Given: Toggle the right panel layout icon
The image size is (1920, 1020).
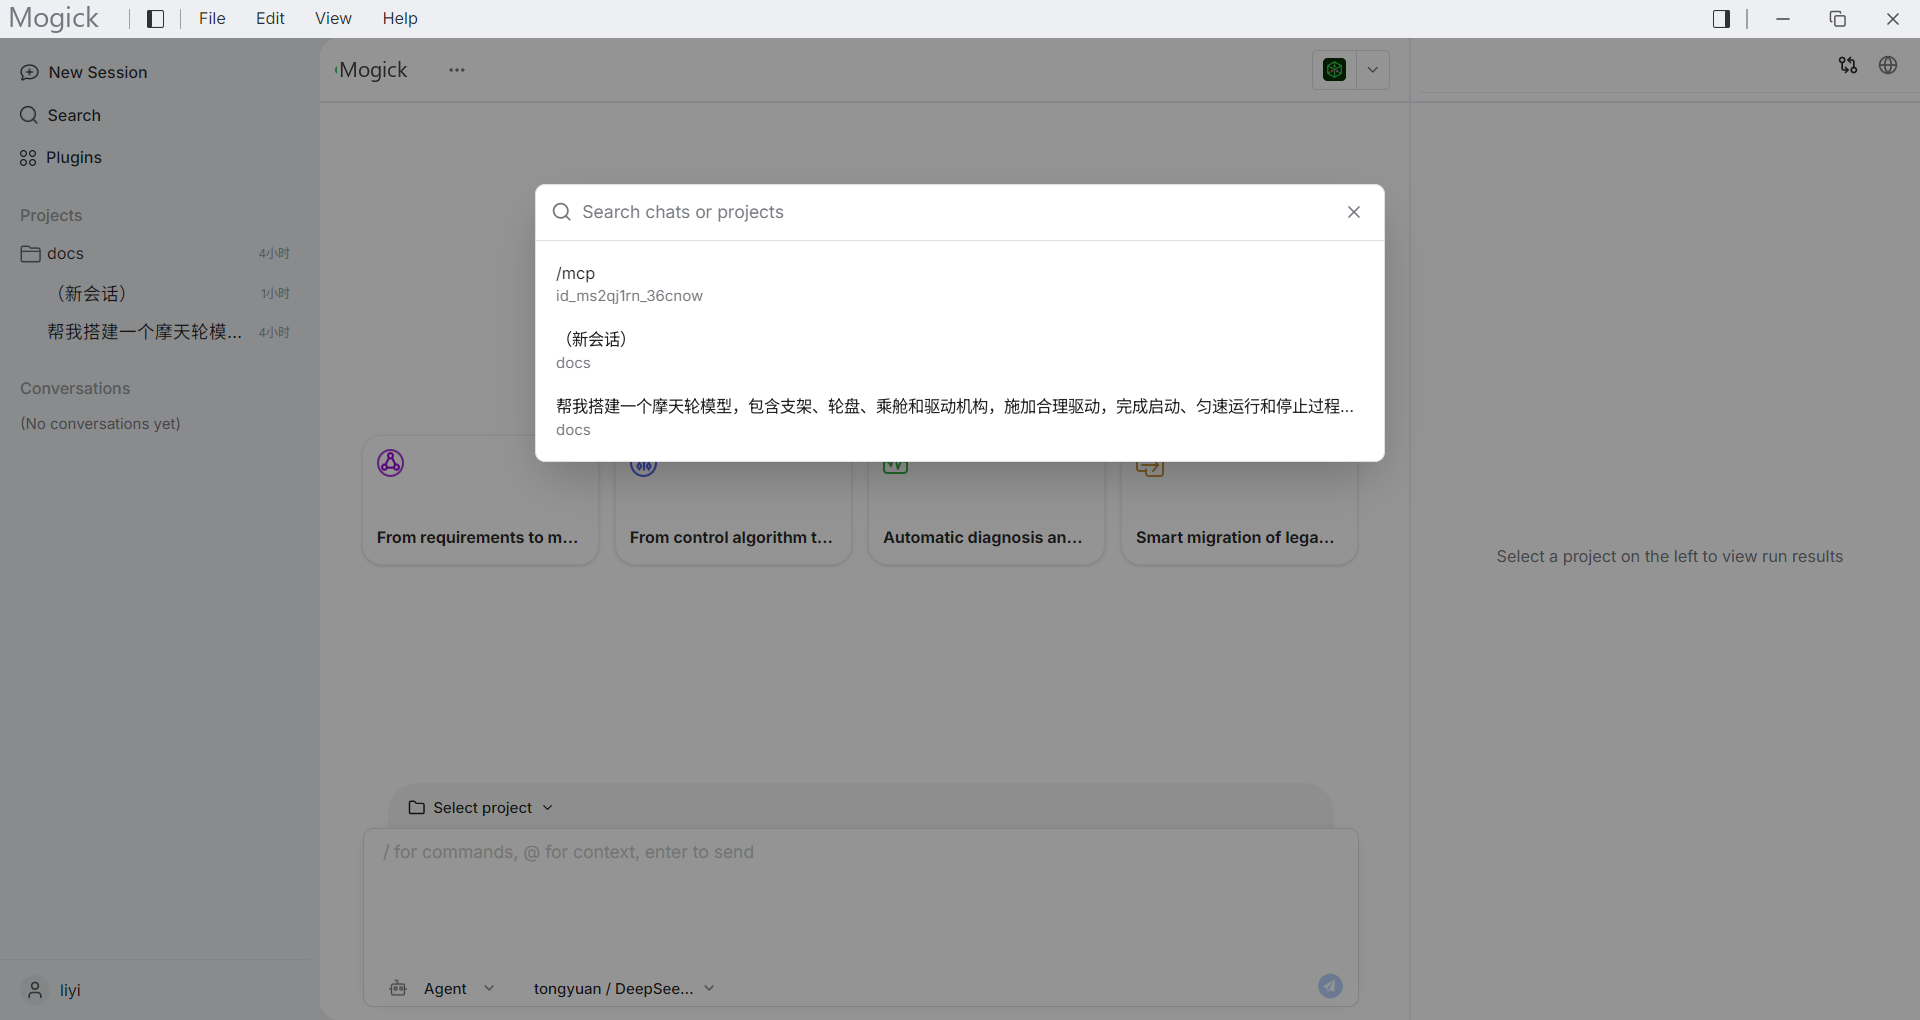Looking at the screenshot, I should coord(1721,19).
